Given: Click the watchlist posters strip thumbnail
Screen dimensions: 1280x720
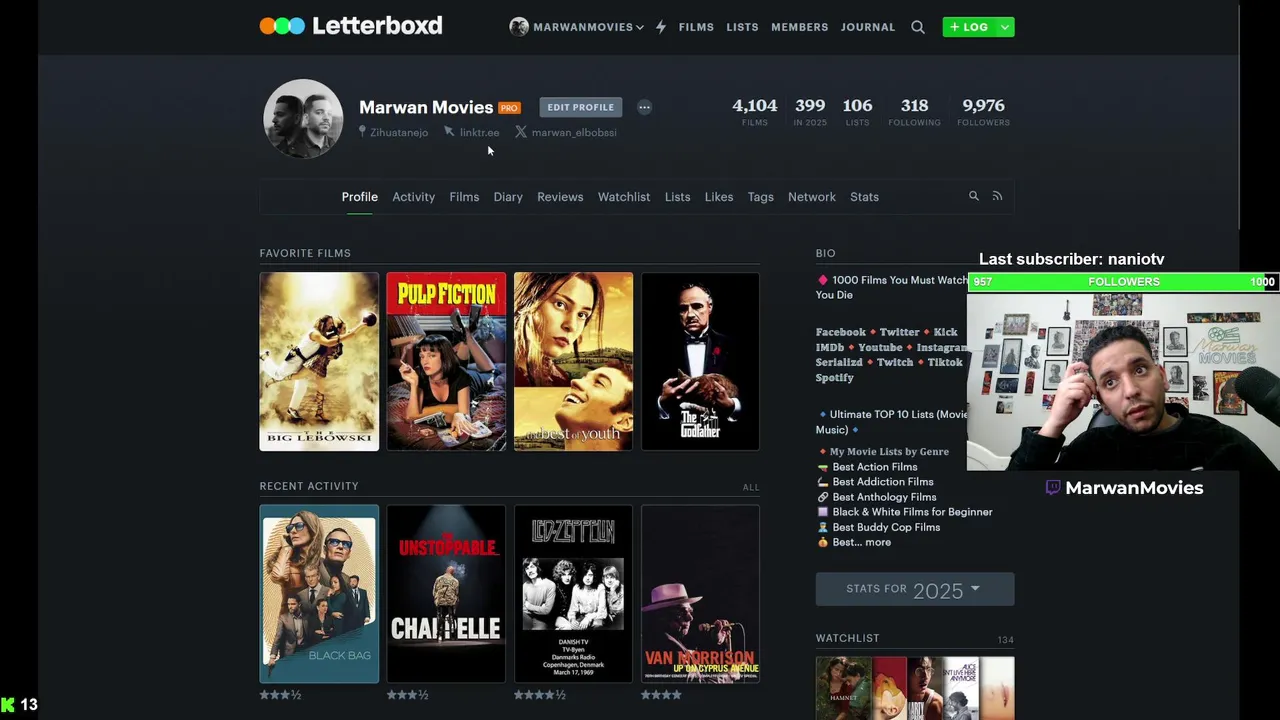Looking at the screenshot, I should coord(915,688).
